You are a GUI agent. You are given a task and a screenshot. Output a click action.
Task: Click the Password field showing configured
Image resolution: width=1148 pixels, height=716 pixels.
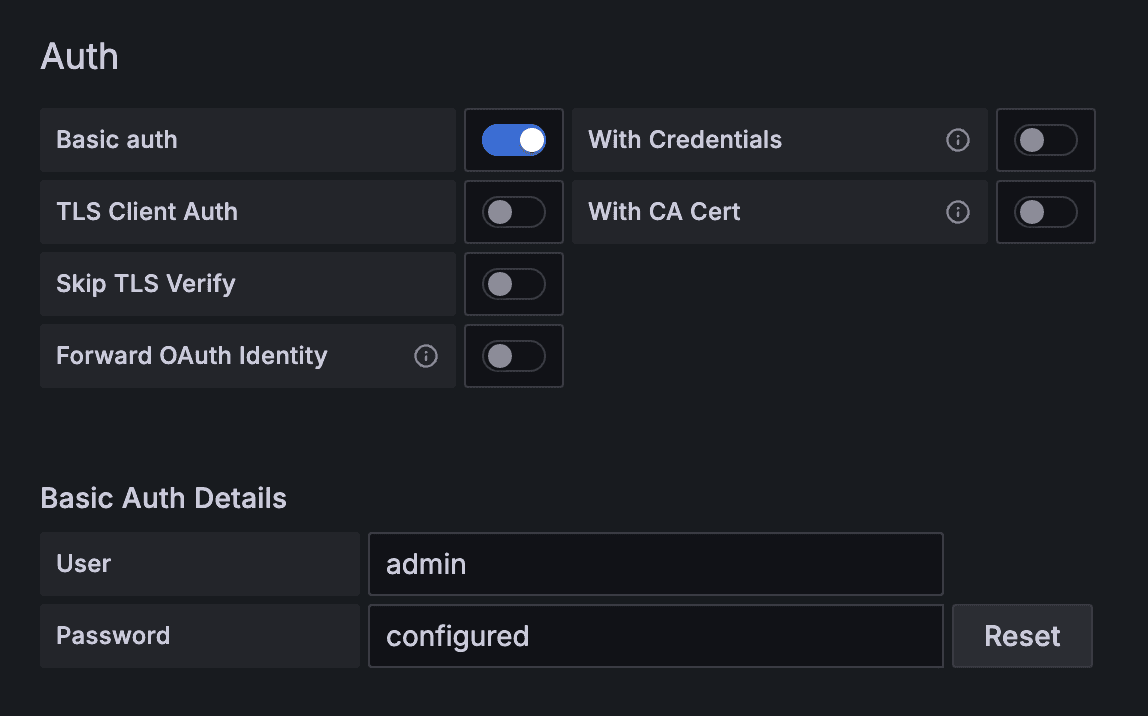pos(655,635)
